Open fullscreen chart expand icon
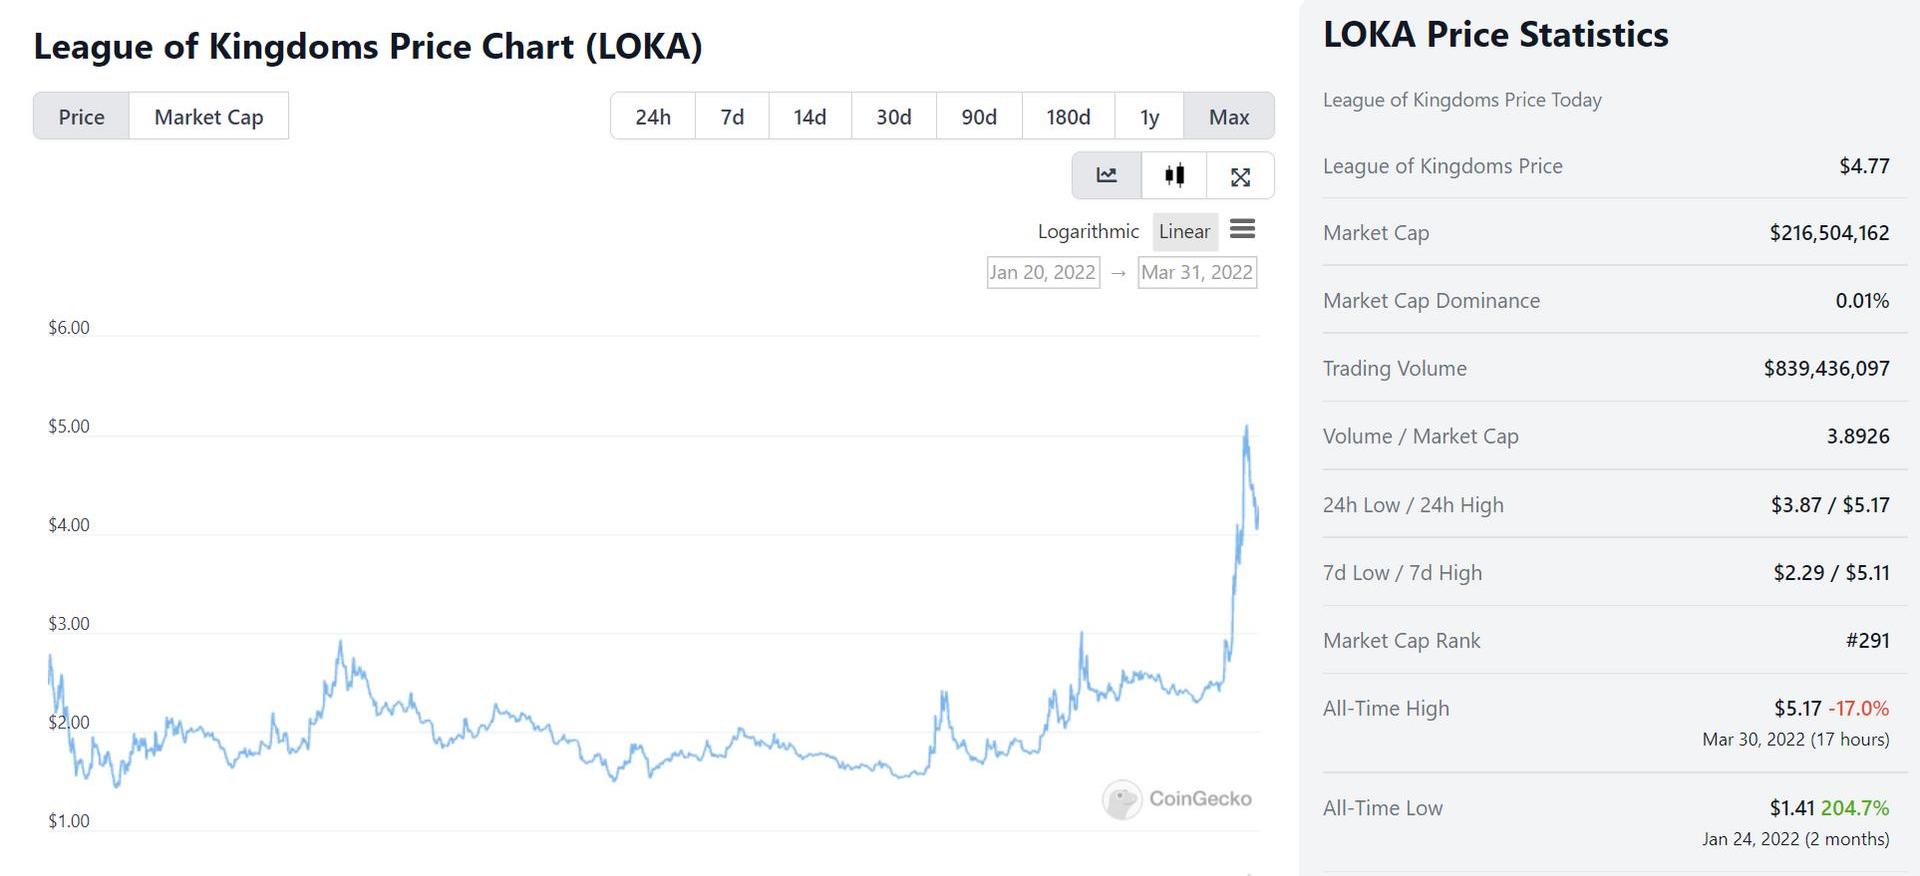The width and height of the screenshot is (1920, 876). click(x=1240, y=177)
